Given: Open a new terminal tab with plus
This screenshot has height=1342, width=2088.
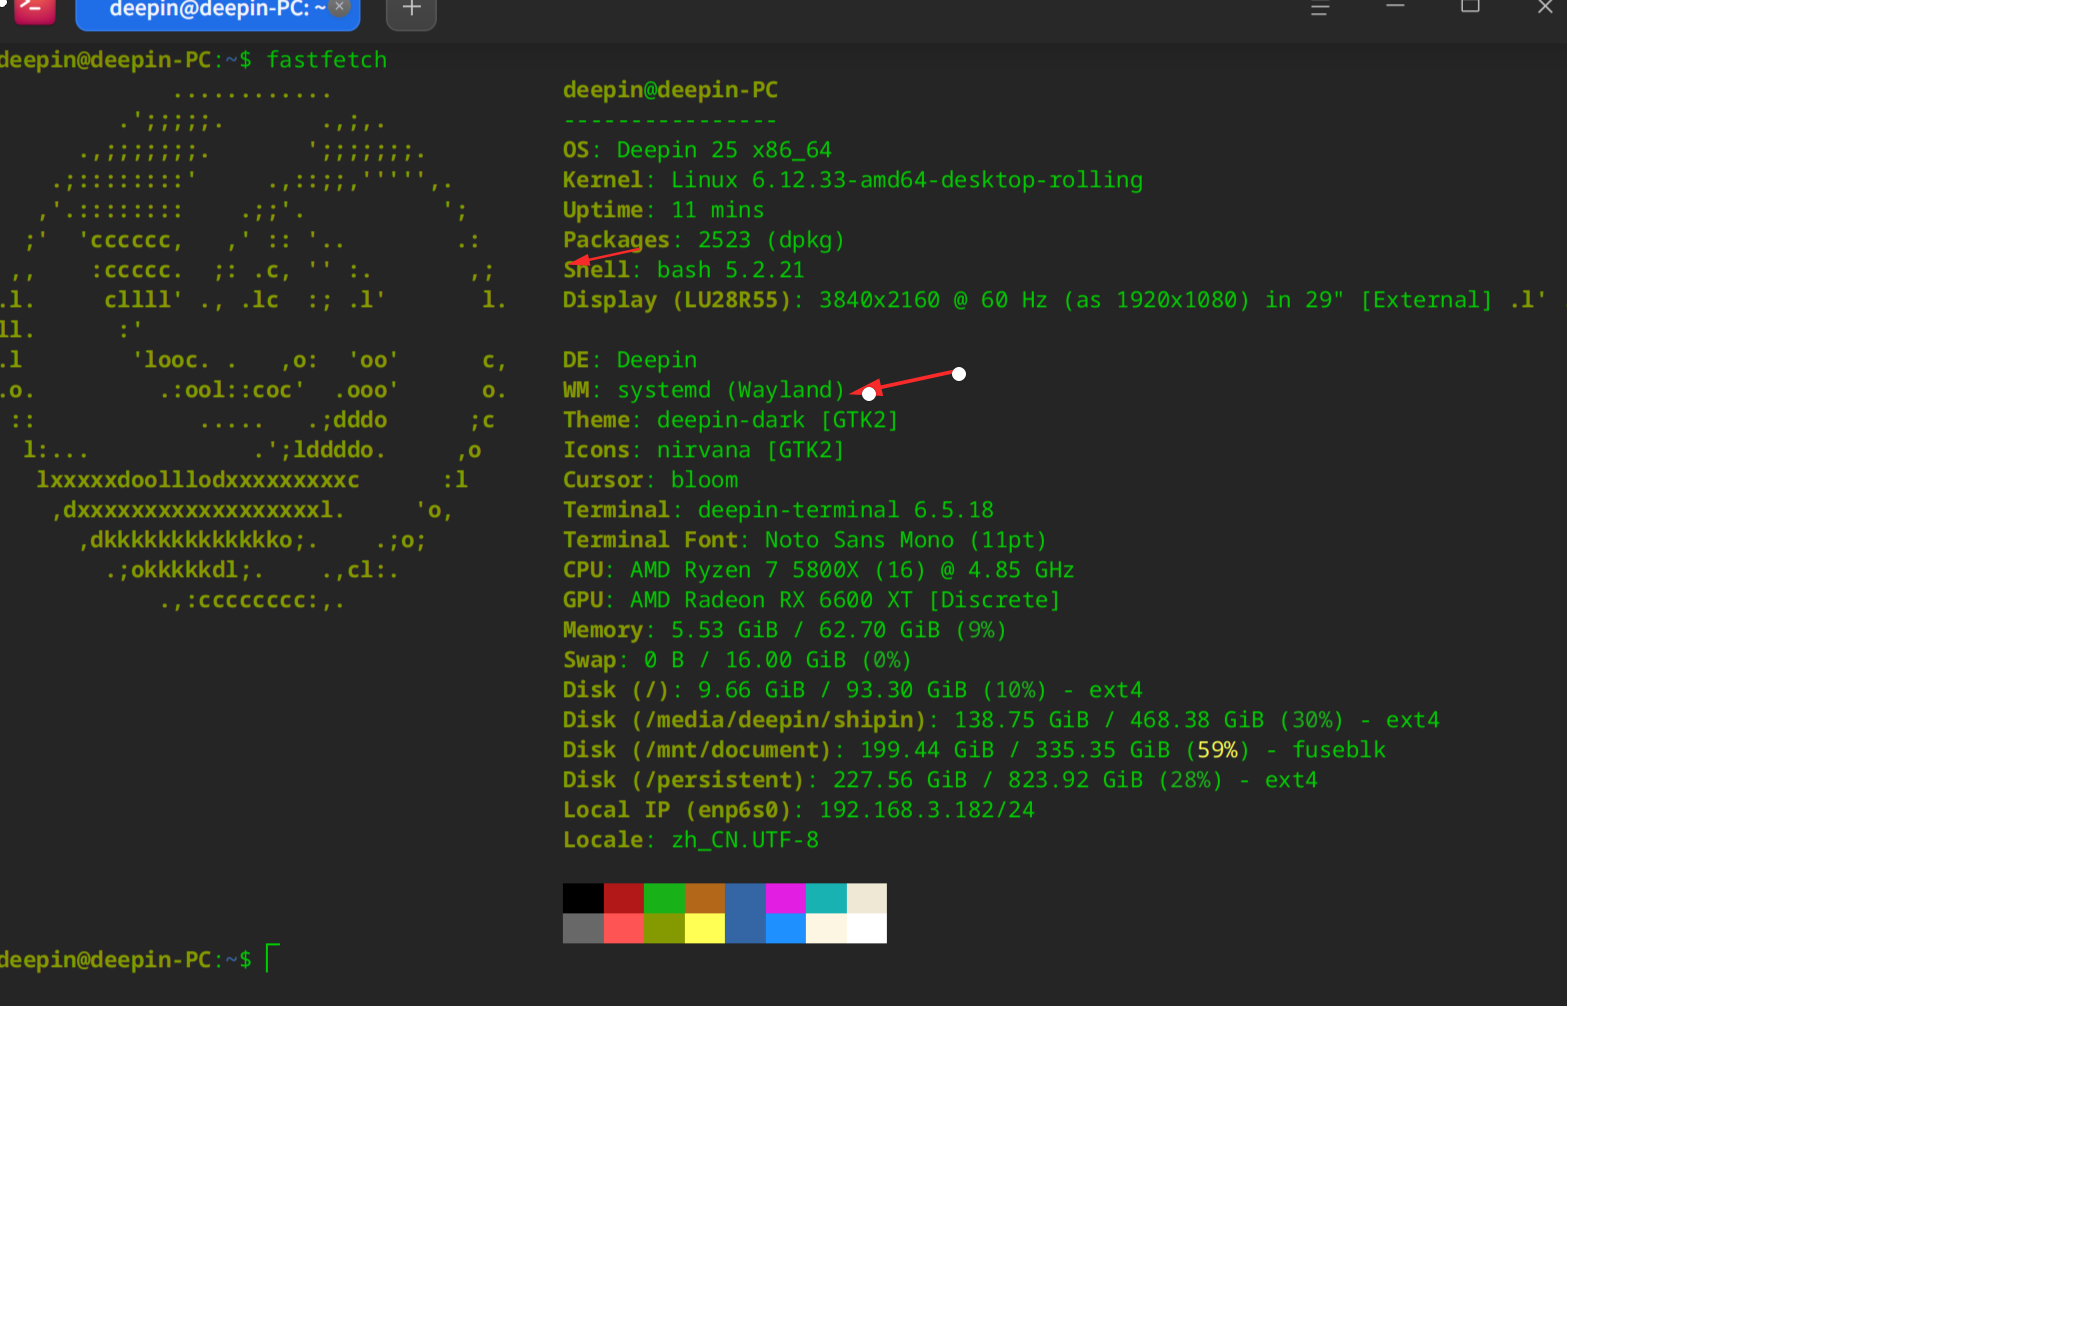Looking at the screenshot, I should click(x=411, y=11).
